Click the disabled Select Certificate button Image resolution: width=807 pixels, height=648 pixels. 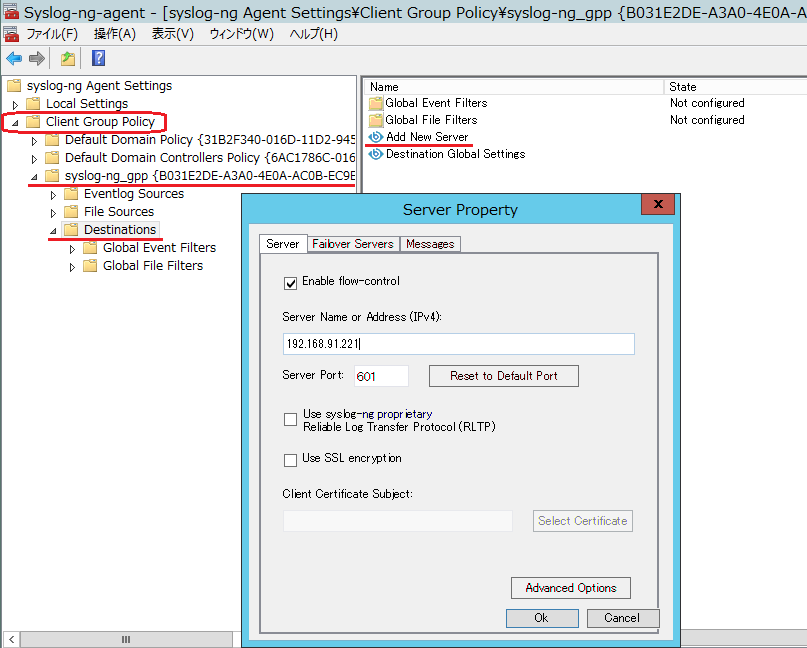pyautogui.click(x=583, y=521)
